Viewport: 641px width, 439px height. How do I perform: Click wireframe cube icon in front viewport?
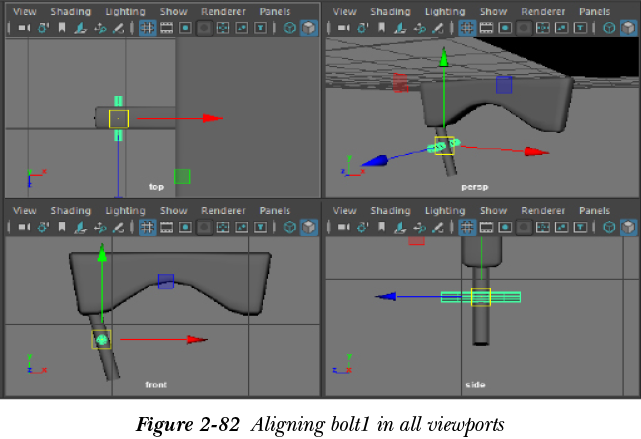pos(290,227)
